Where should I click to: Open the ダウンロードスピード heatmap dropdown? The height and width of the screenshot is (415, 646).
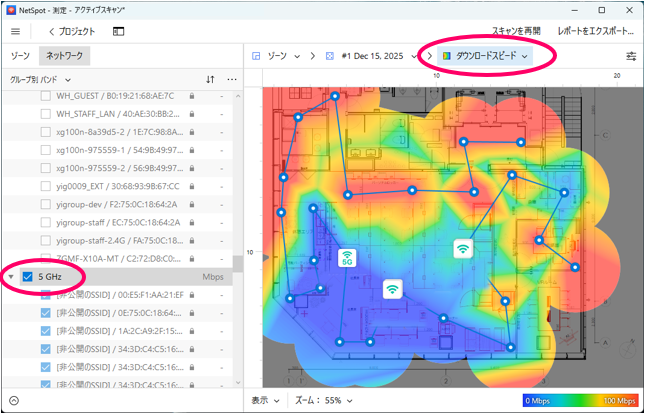click(x=485, y=56)
